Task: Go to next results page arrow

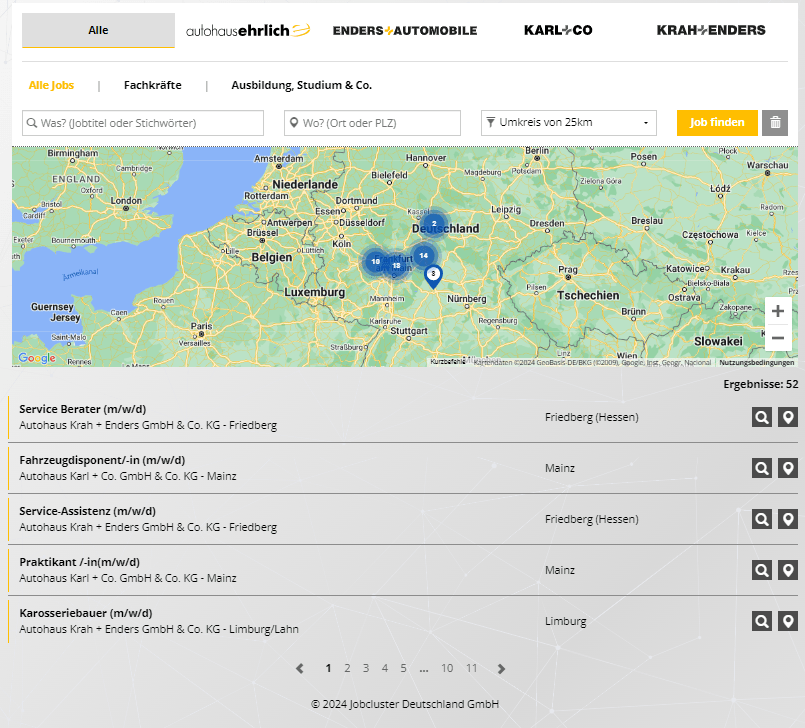Action: (x=501, y=669)
